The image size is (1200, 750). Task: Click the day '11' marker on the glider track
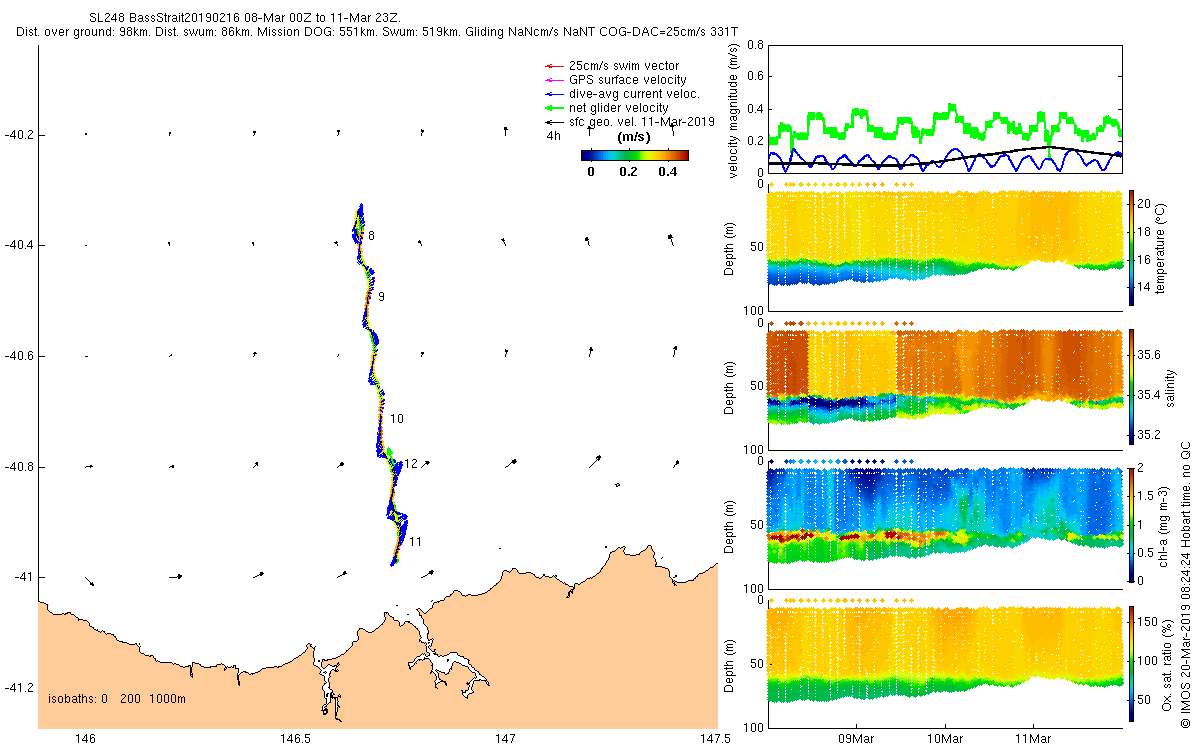(415, 542)
